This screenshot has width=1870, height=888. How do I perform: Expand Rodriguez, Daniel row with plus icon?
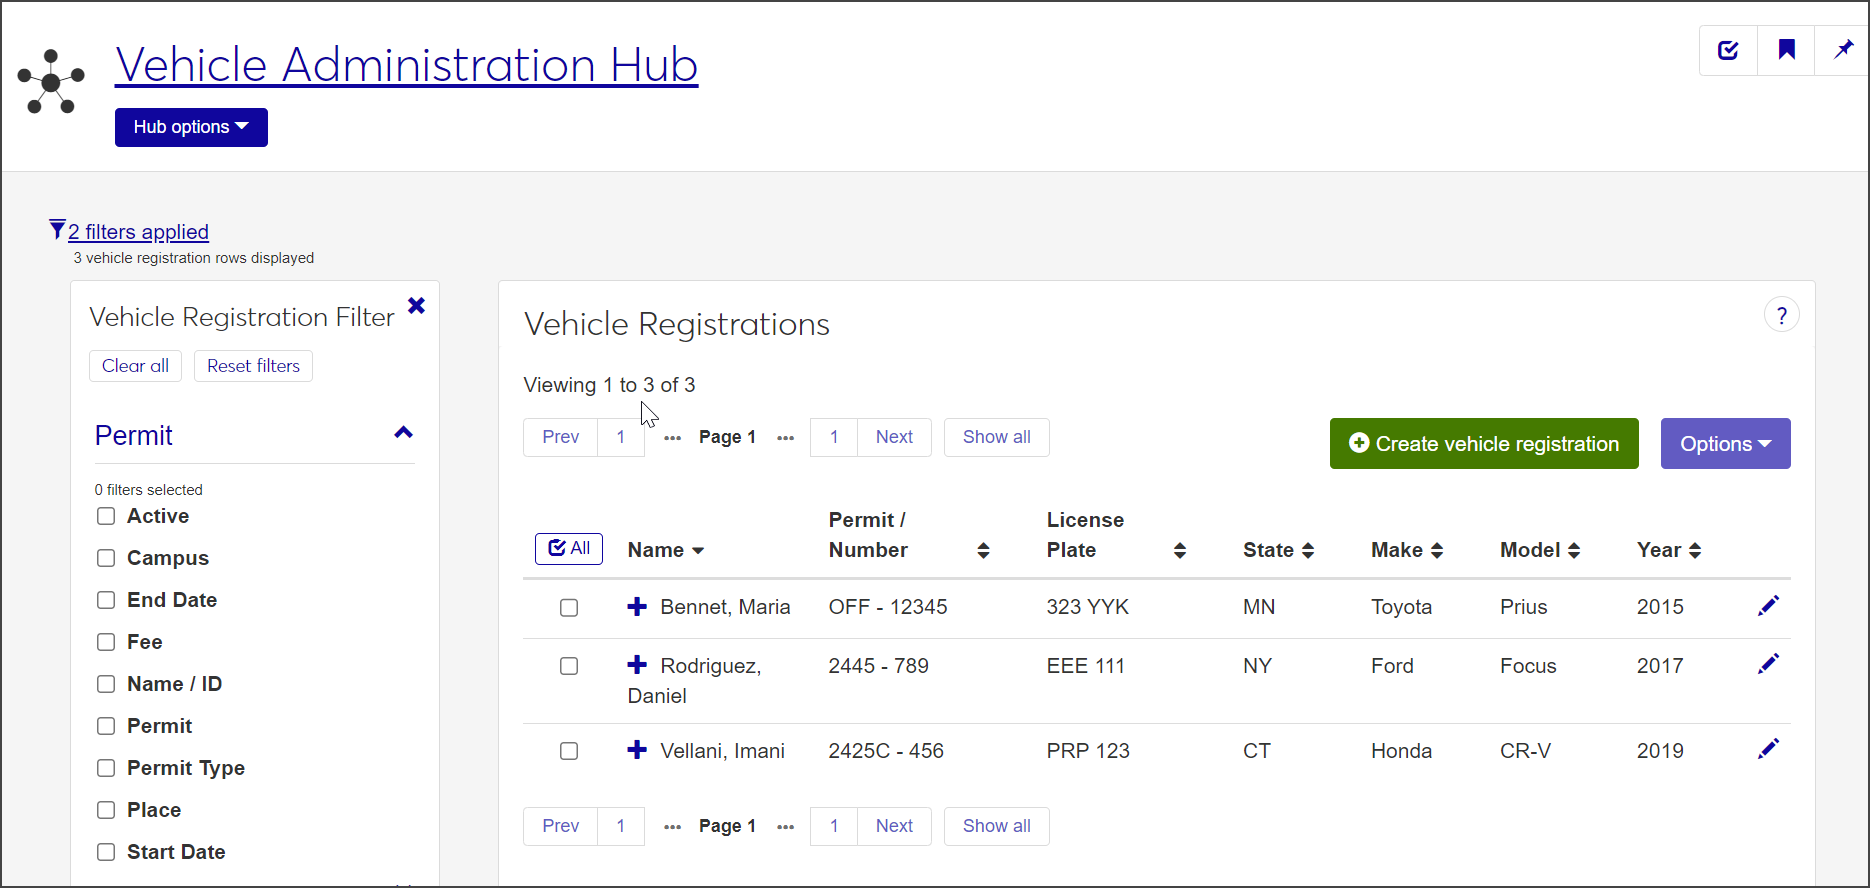pos(637,665)
